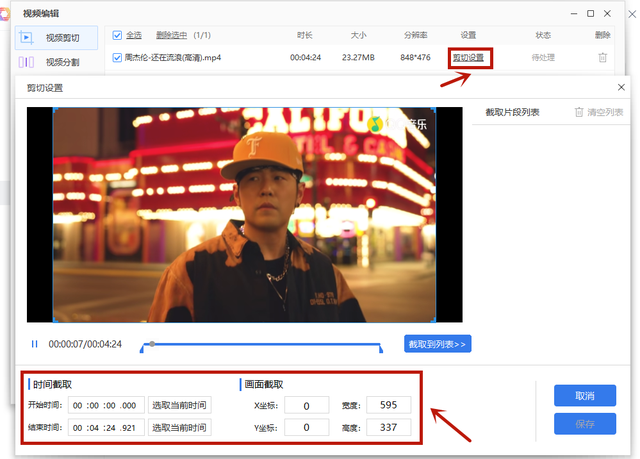Image resolution: width=640 pixels, height=459 pixels.
Task: Click the file name 周杰伦-还在流浪(高清).mp4
Action: (x=173, y=58)
